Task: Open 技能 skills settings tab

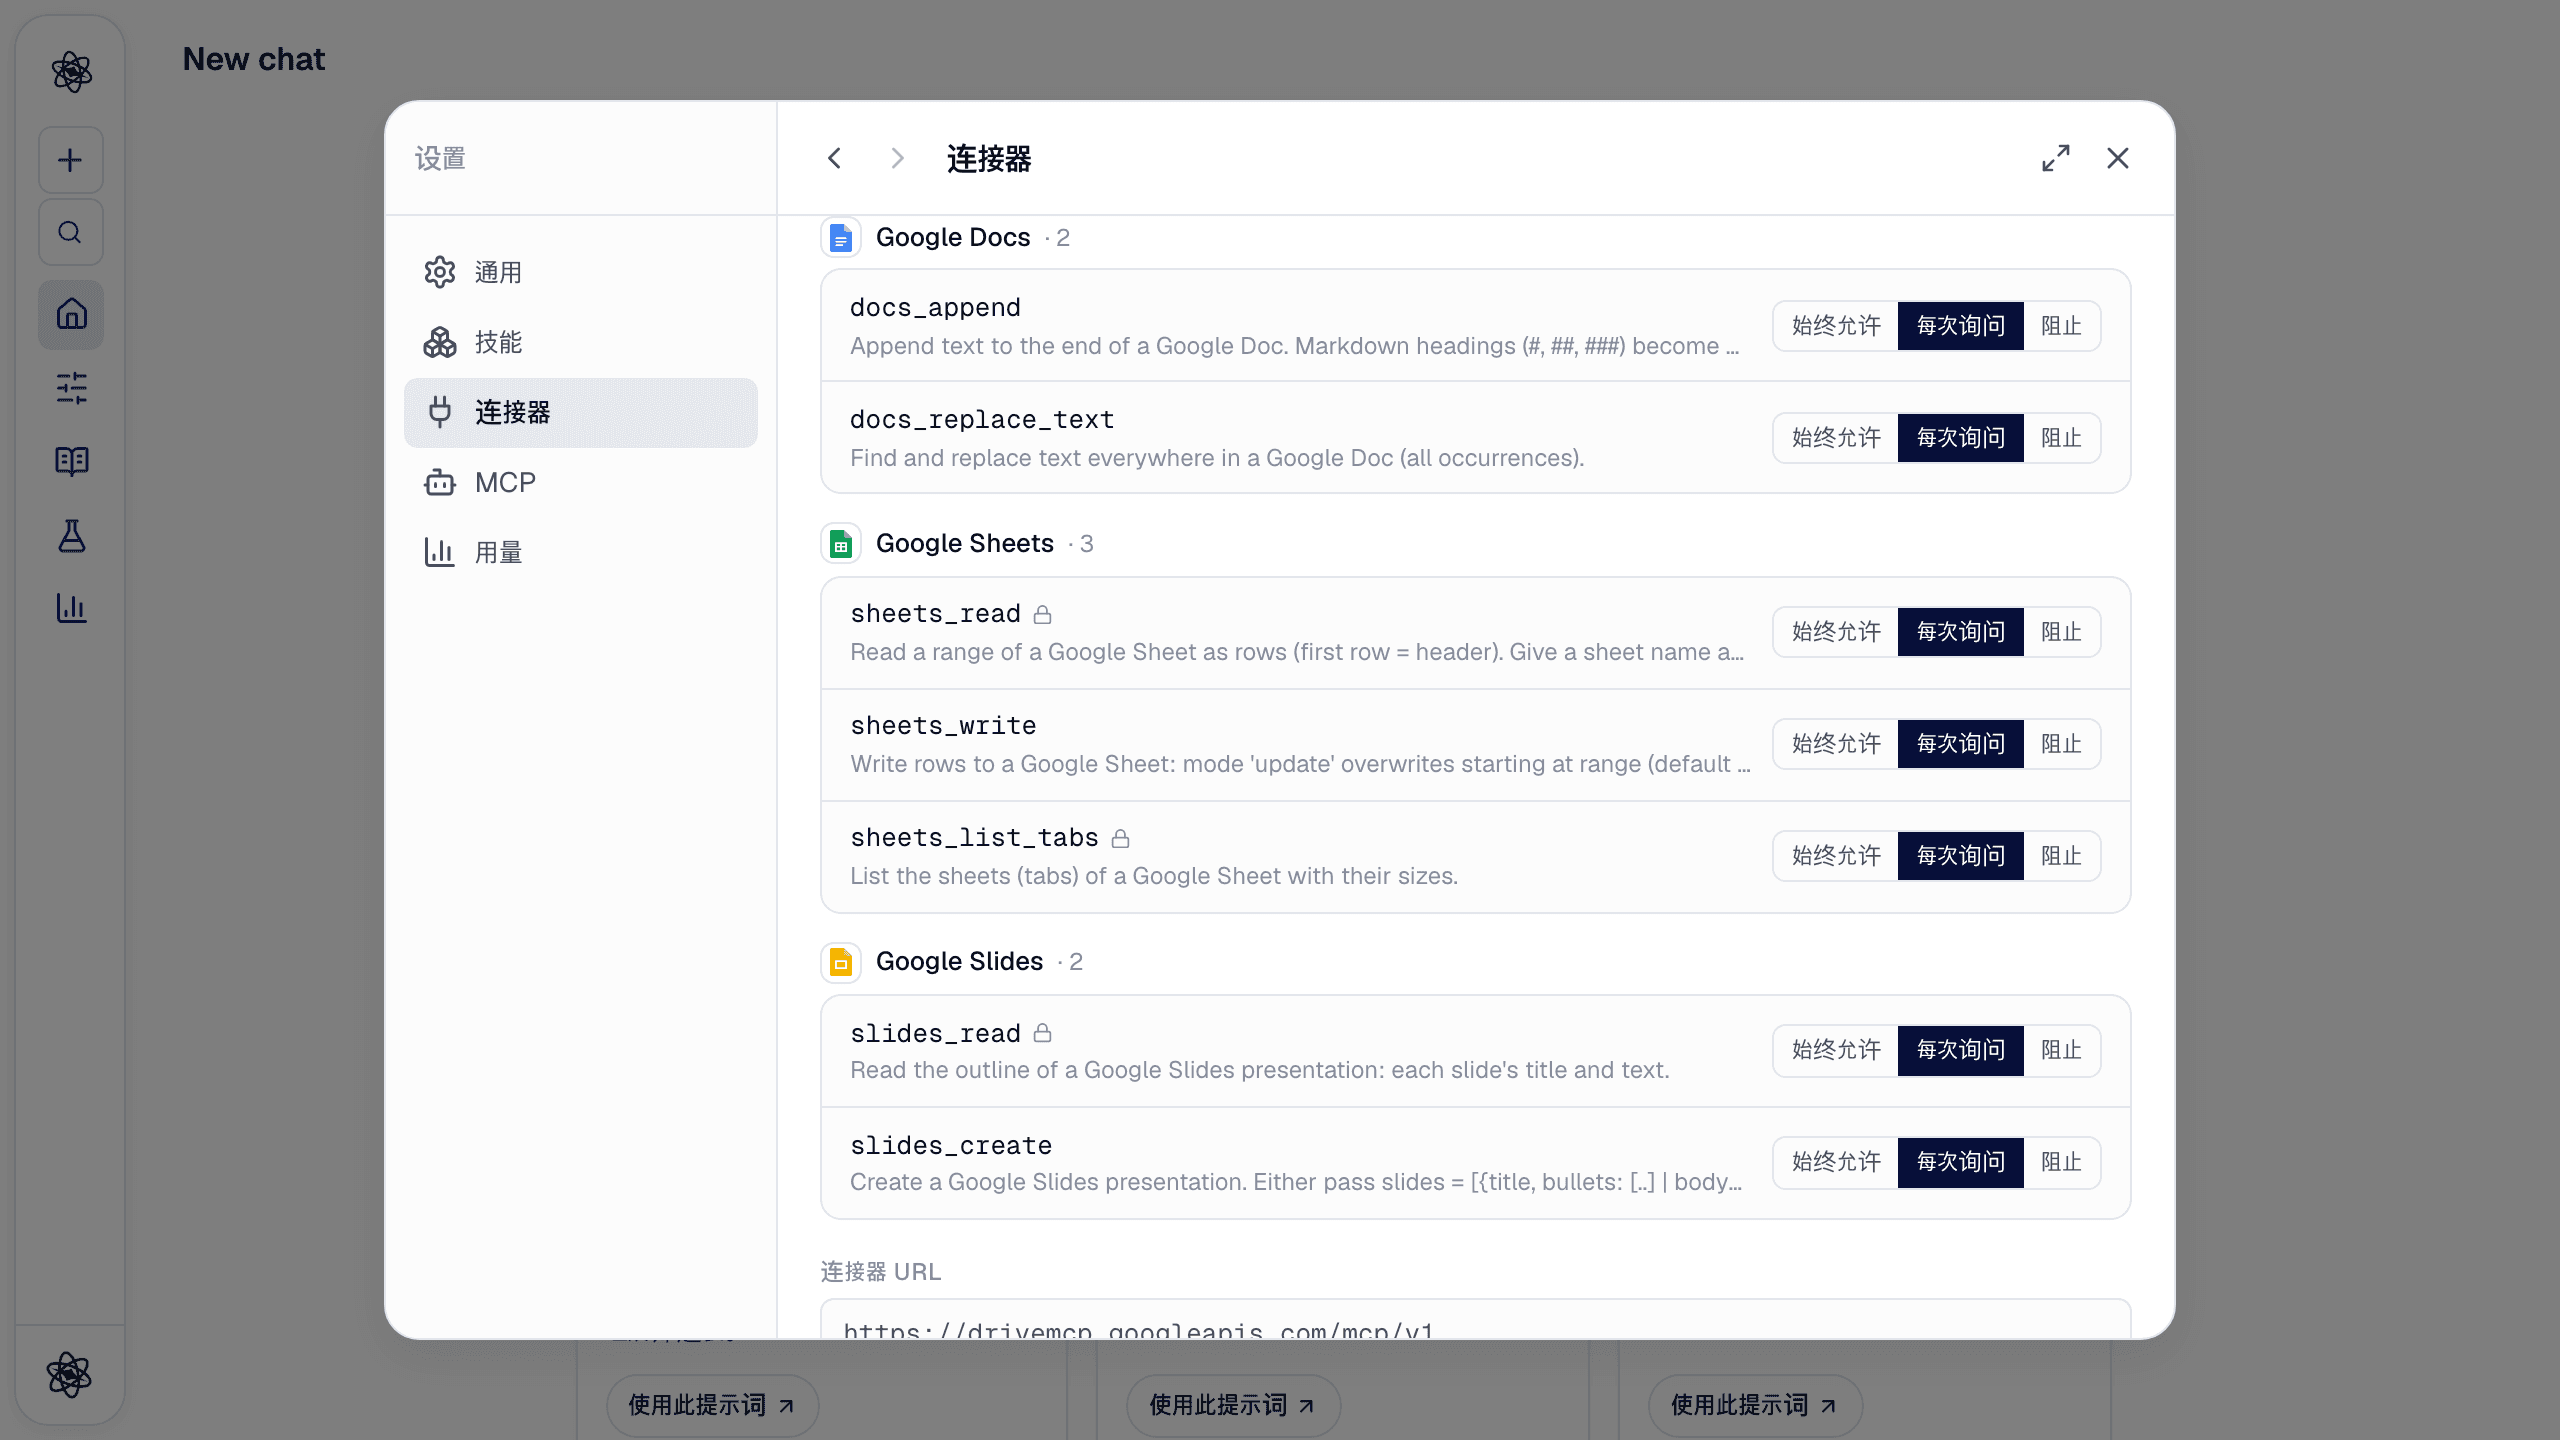Action: (x=581, y=343)
